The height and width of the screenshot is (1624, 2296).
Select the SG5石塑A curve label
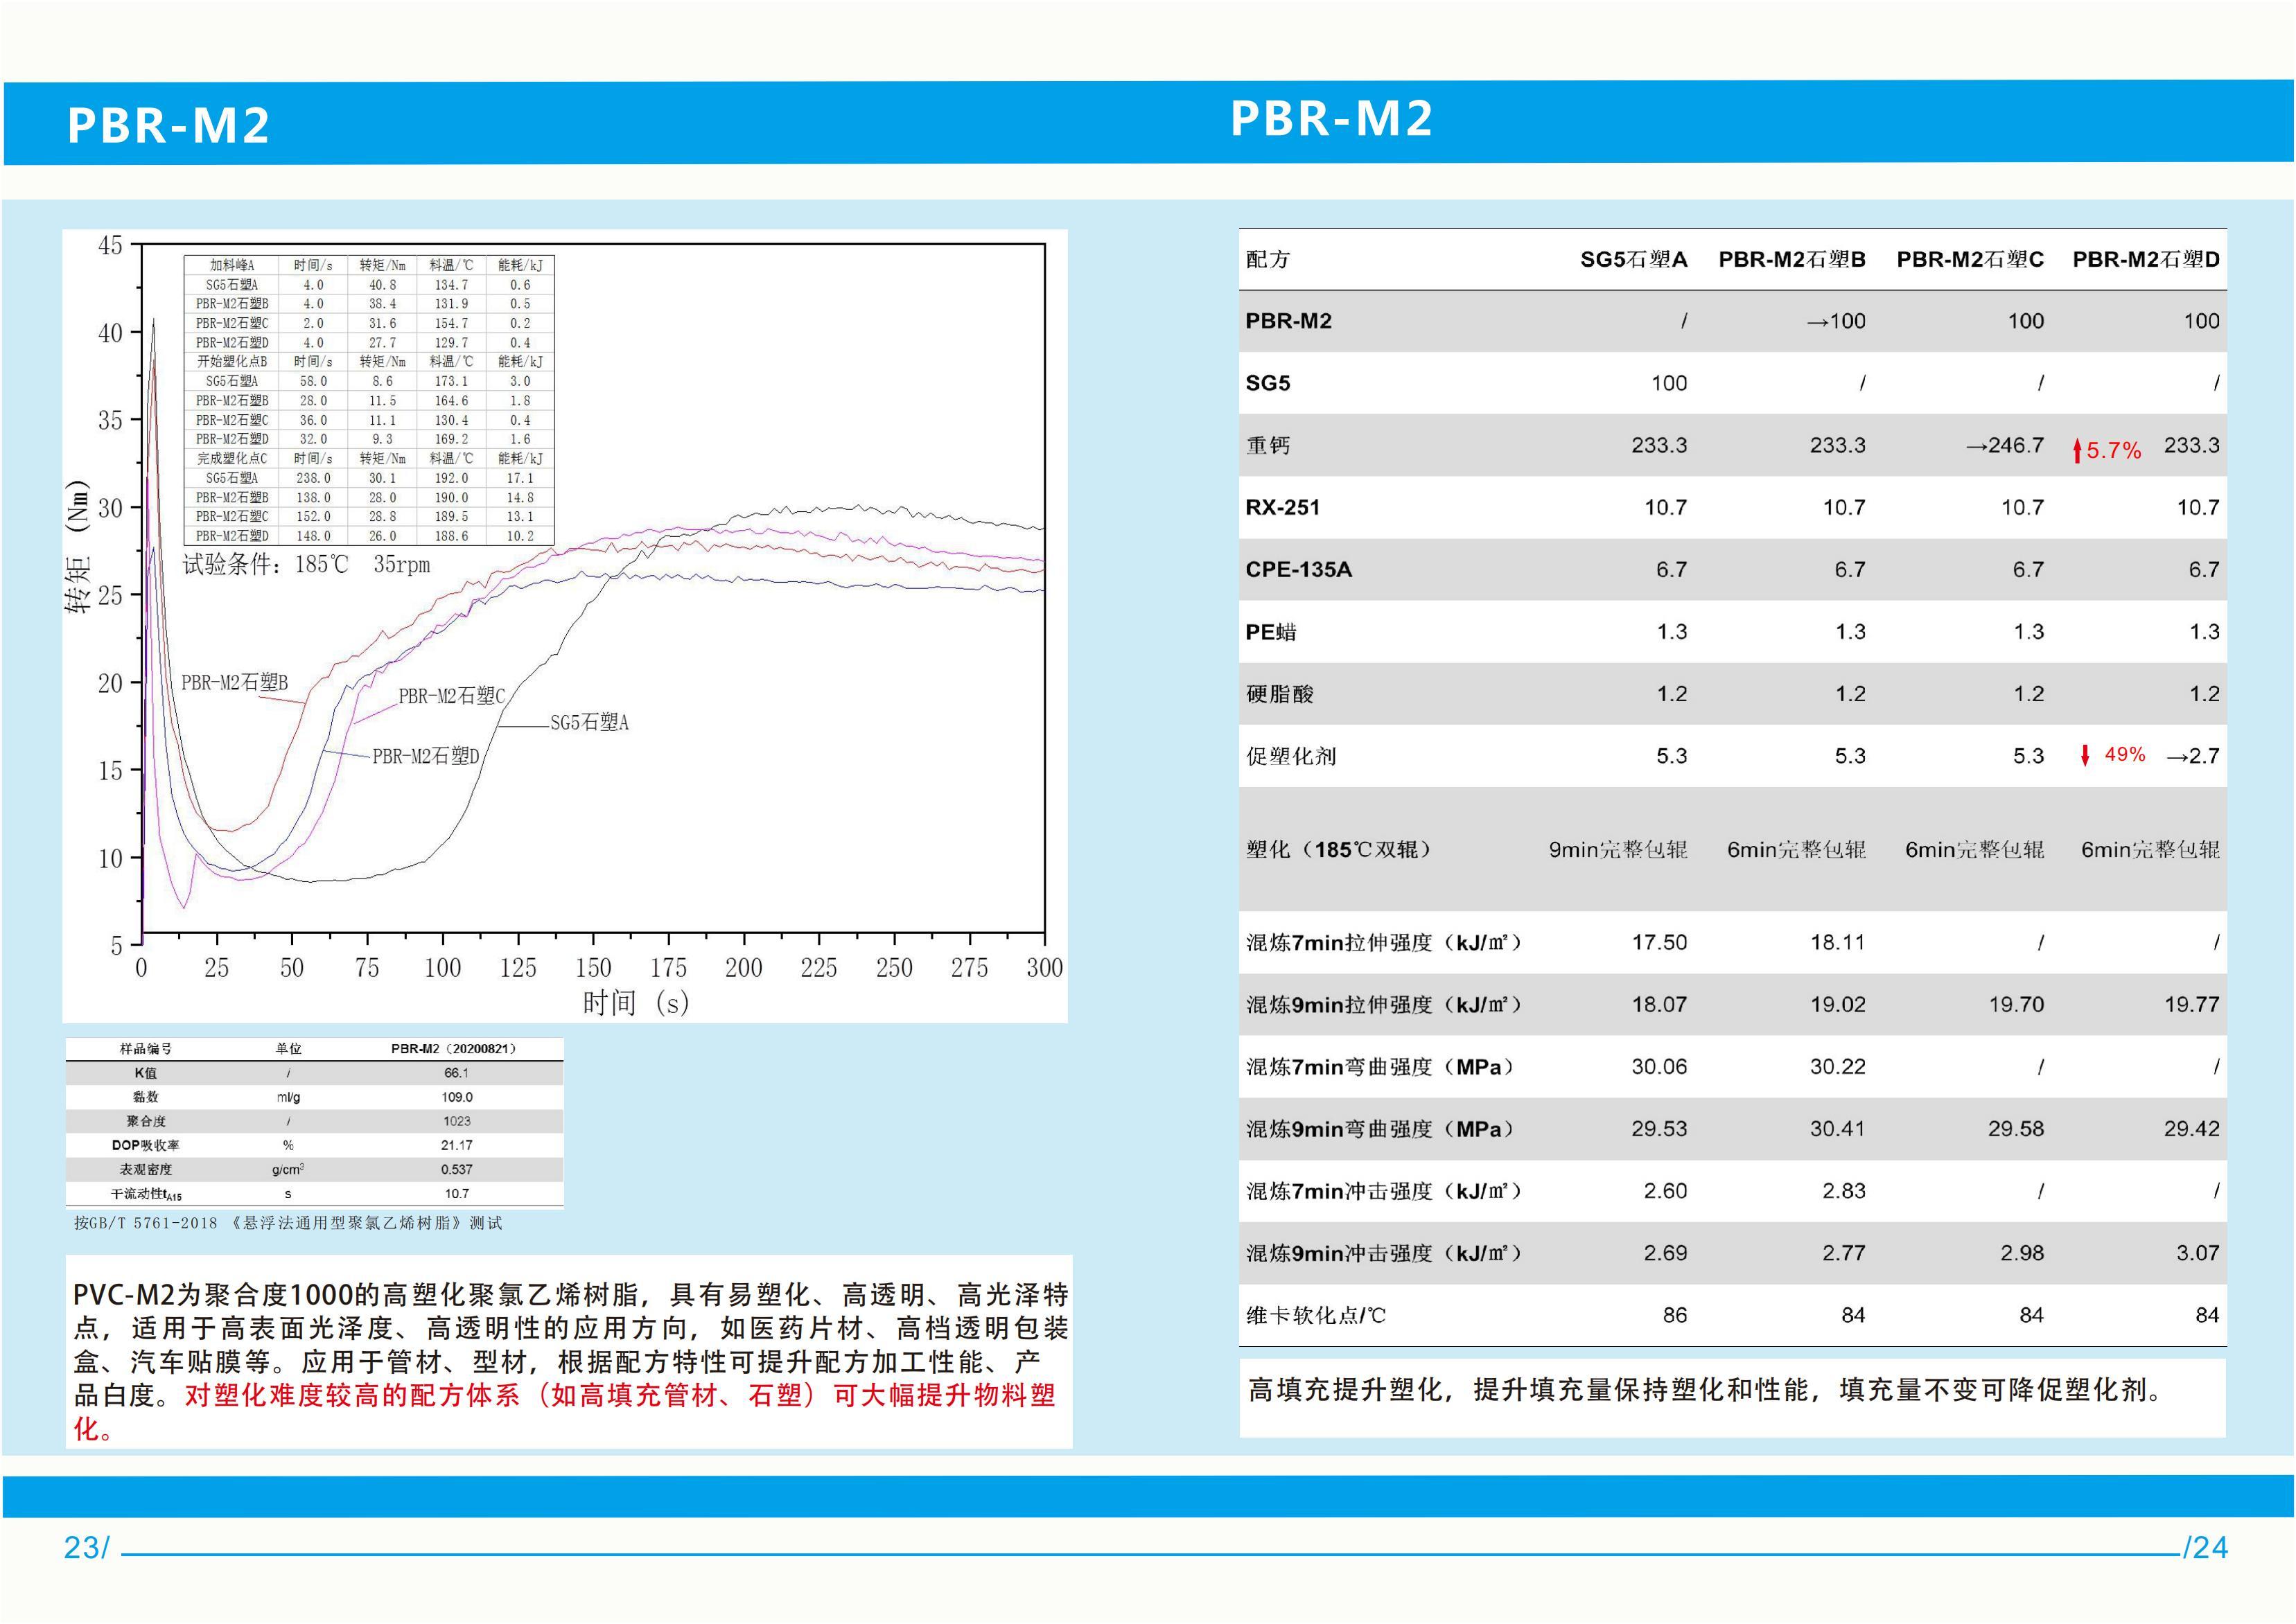pos(589,722)
